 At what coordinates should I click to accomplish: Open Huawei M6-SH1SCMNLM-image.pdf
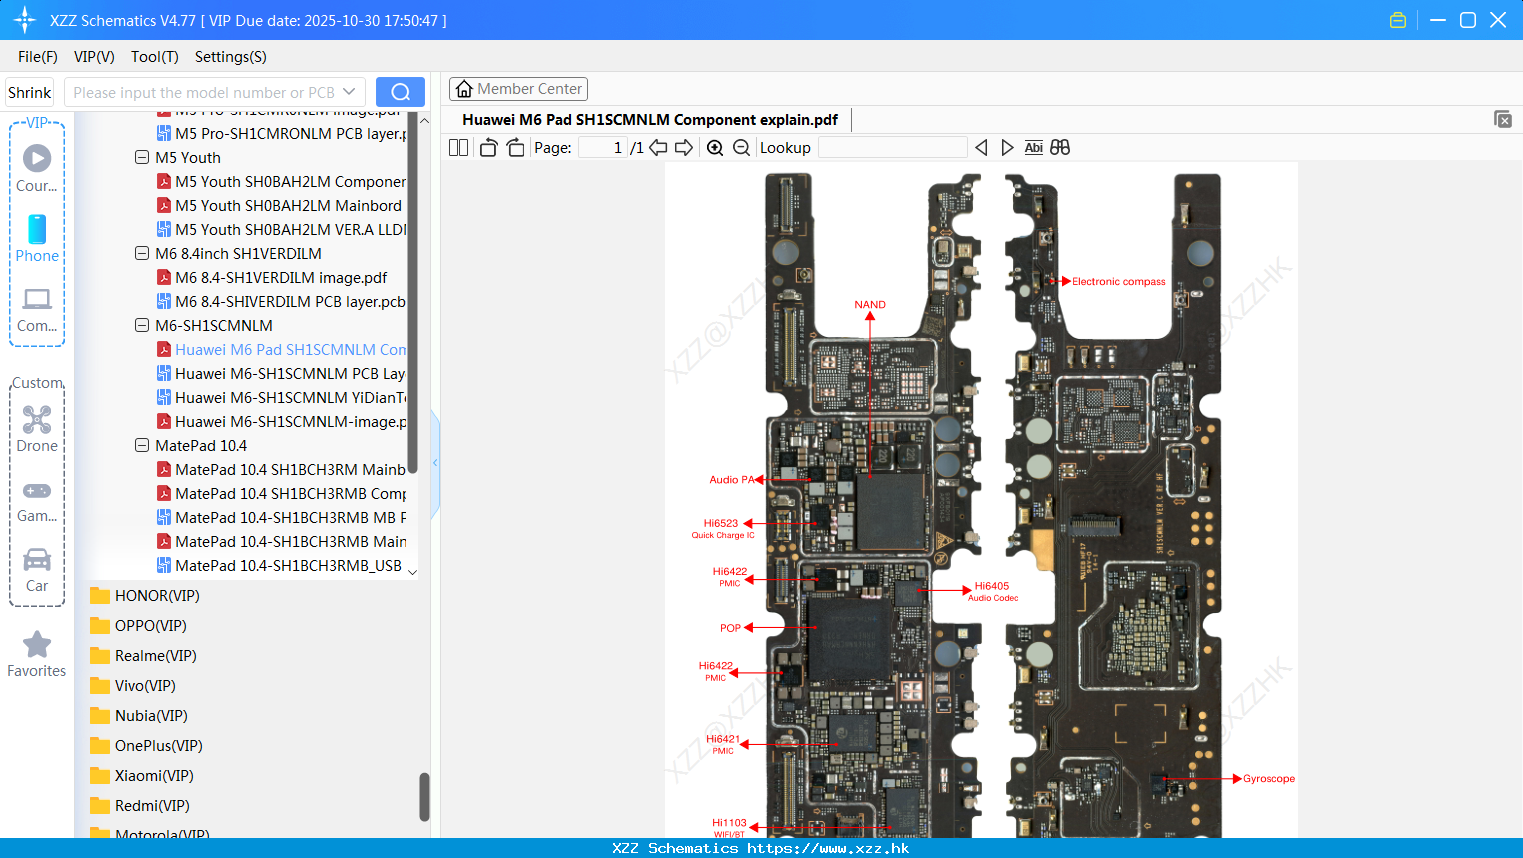[x=280, y=421]
